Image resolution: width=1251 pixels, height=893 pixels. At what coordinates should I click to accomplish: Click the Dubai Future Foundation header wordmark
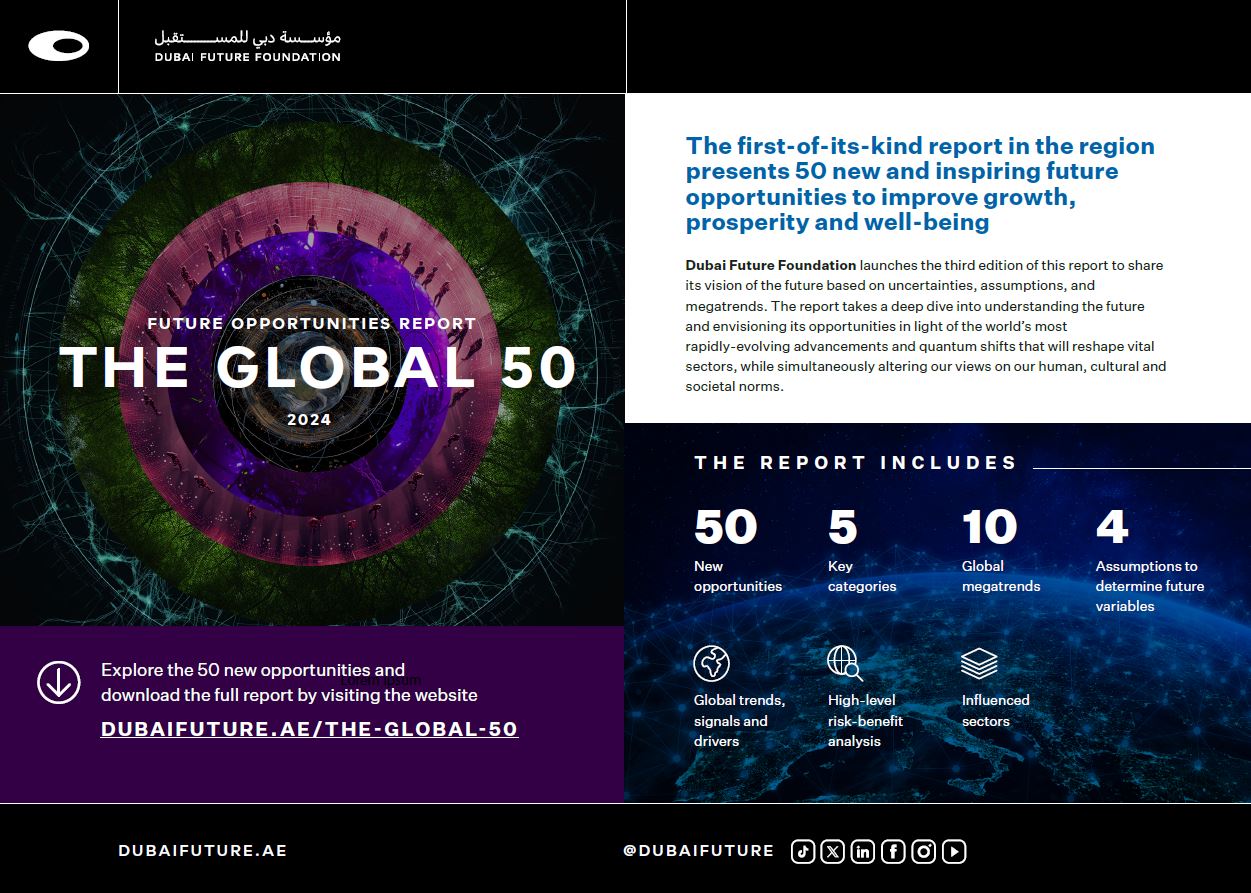[247, 46]
